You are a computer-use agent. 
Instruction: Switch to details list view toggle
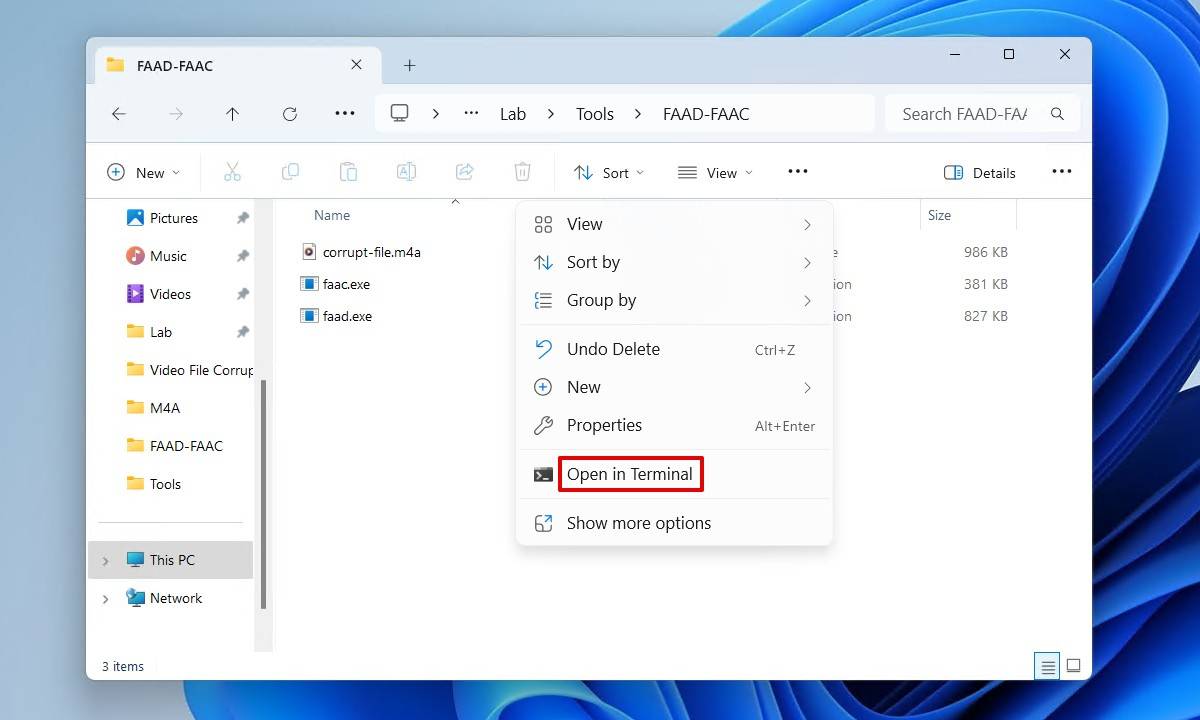pyautogui.click(x=1047, y=666)
